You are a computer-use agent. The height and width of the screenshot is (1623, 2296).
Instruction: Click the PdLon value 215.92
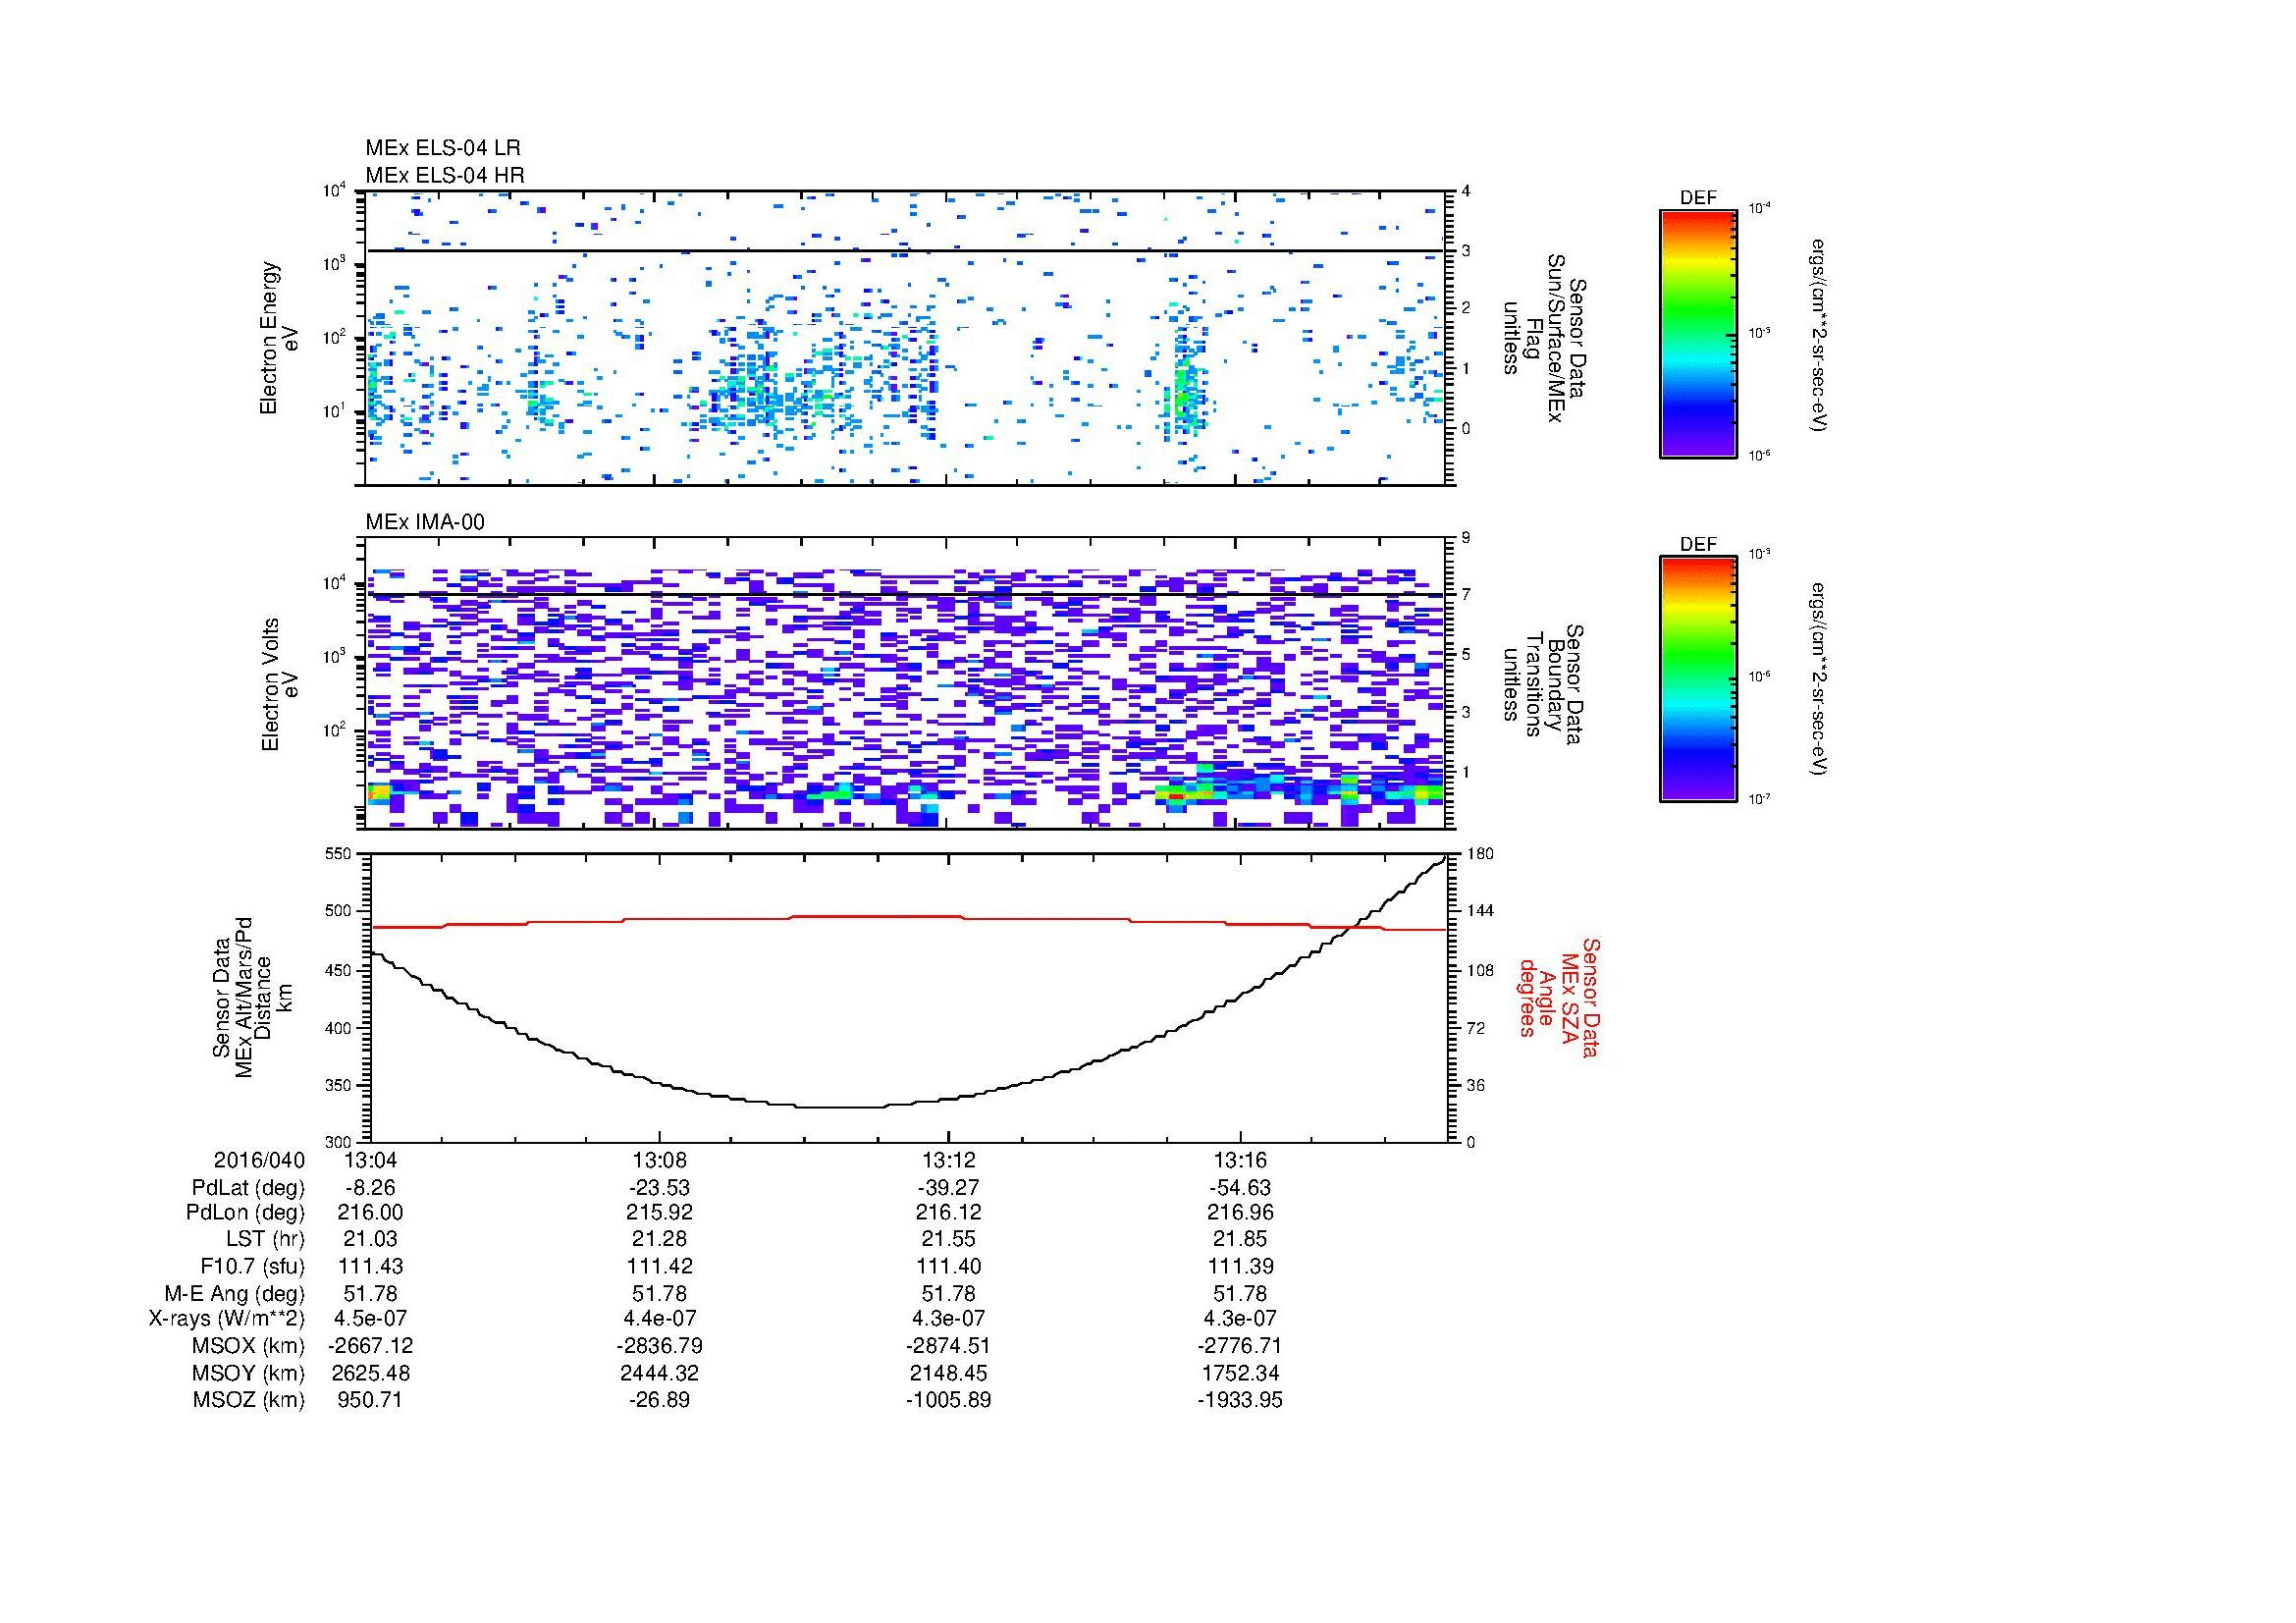[659, 1213]
